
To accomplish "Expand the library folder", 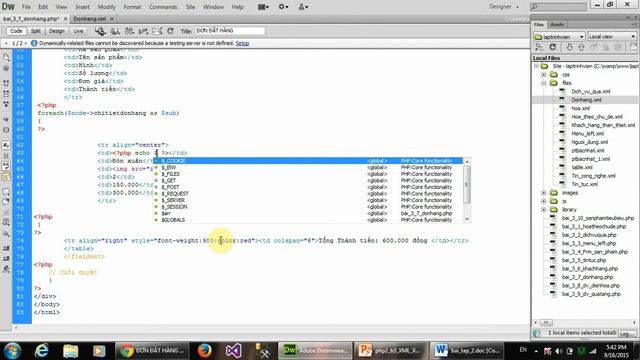I will [x=544, y=209].
